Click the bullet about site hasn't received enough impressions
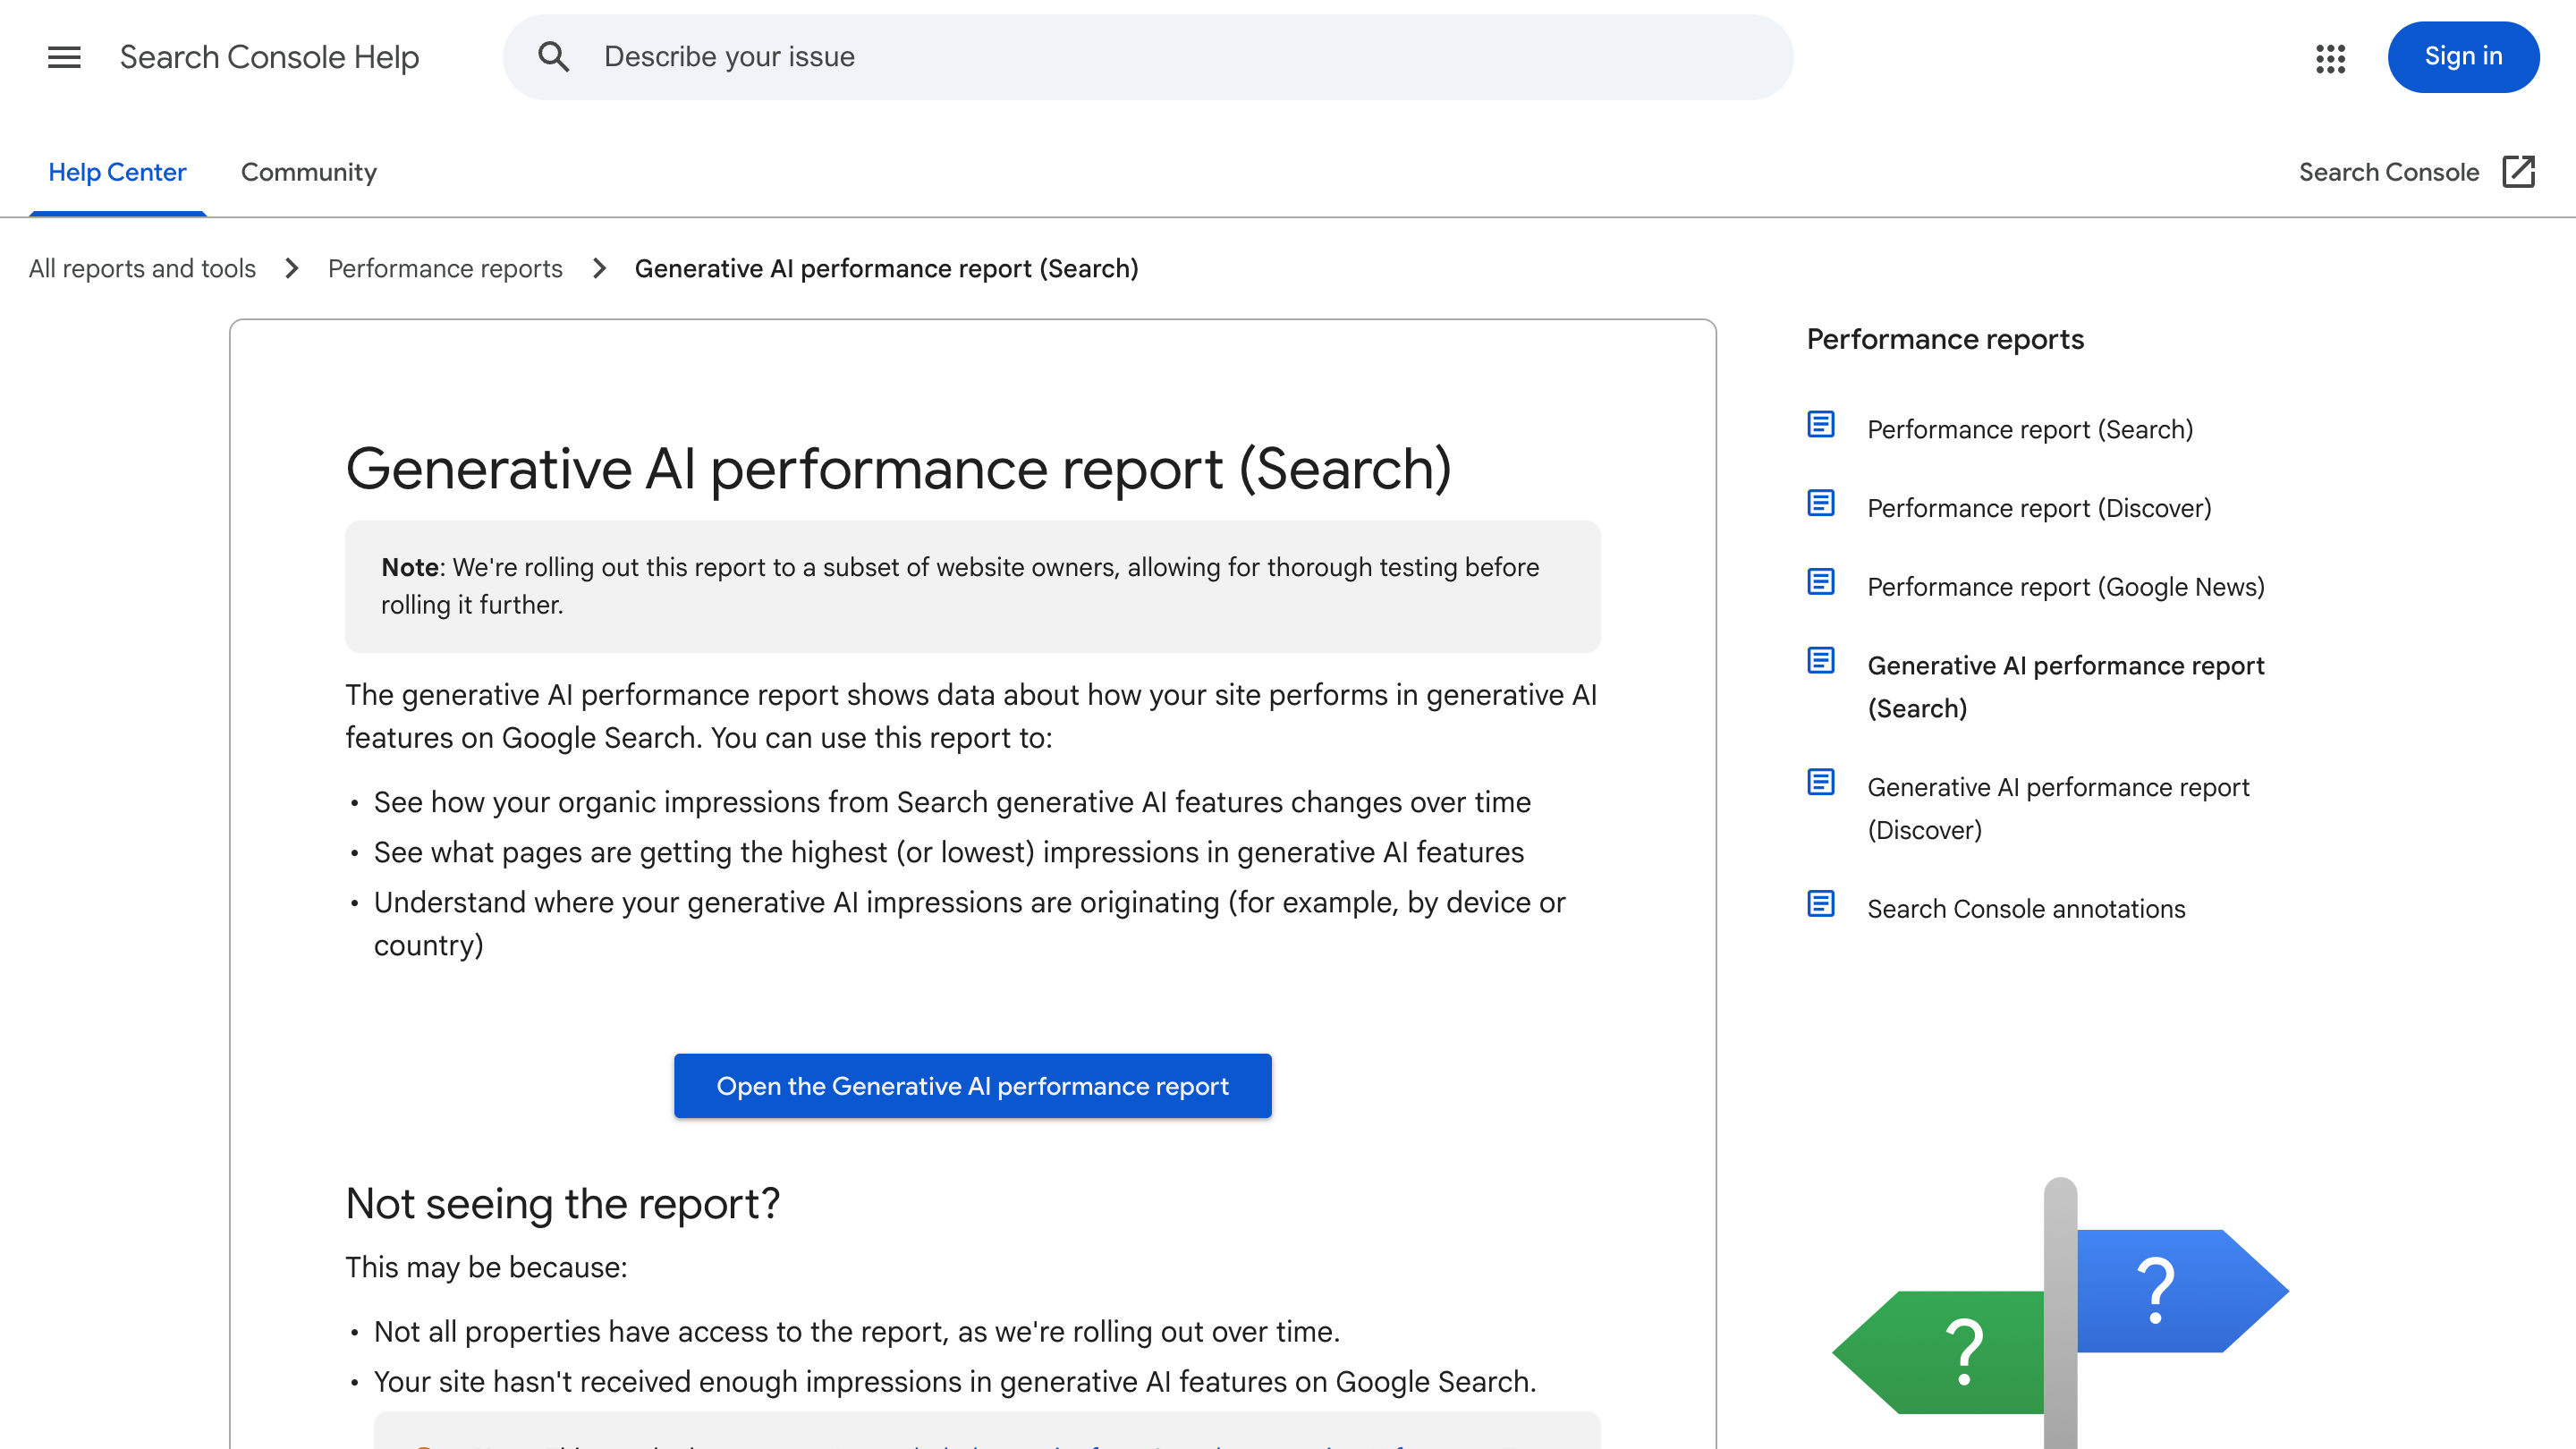The image size is (2576, 1449). tap(954, 1382)
